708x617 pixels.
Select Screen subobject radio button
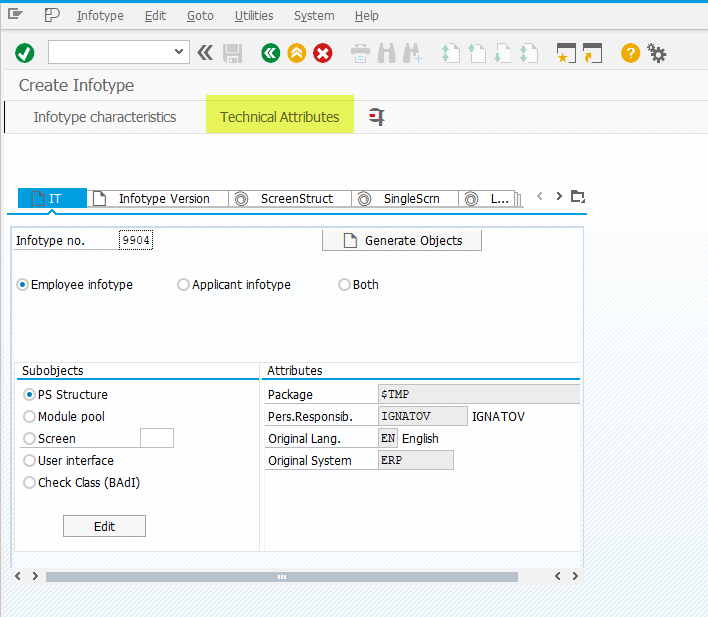point(29,439)
